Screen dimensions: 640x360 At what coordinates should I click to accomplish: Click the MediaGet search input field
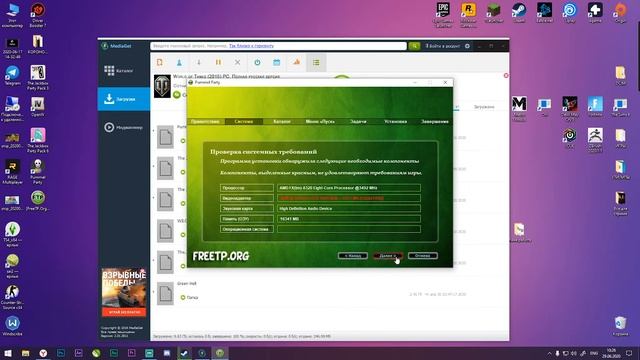(278, 46)
